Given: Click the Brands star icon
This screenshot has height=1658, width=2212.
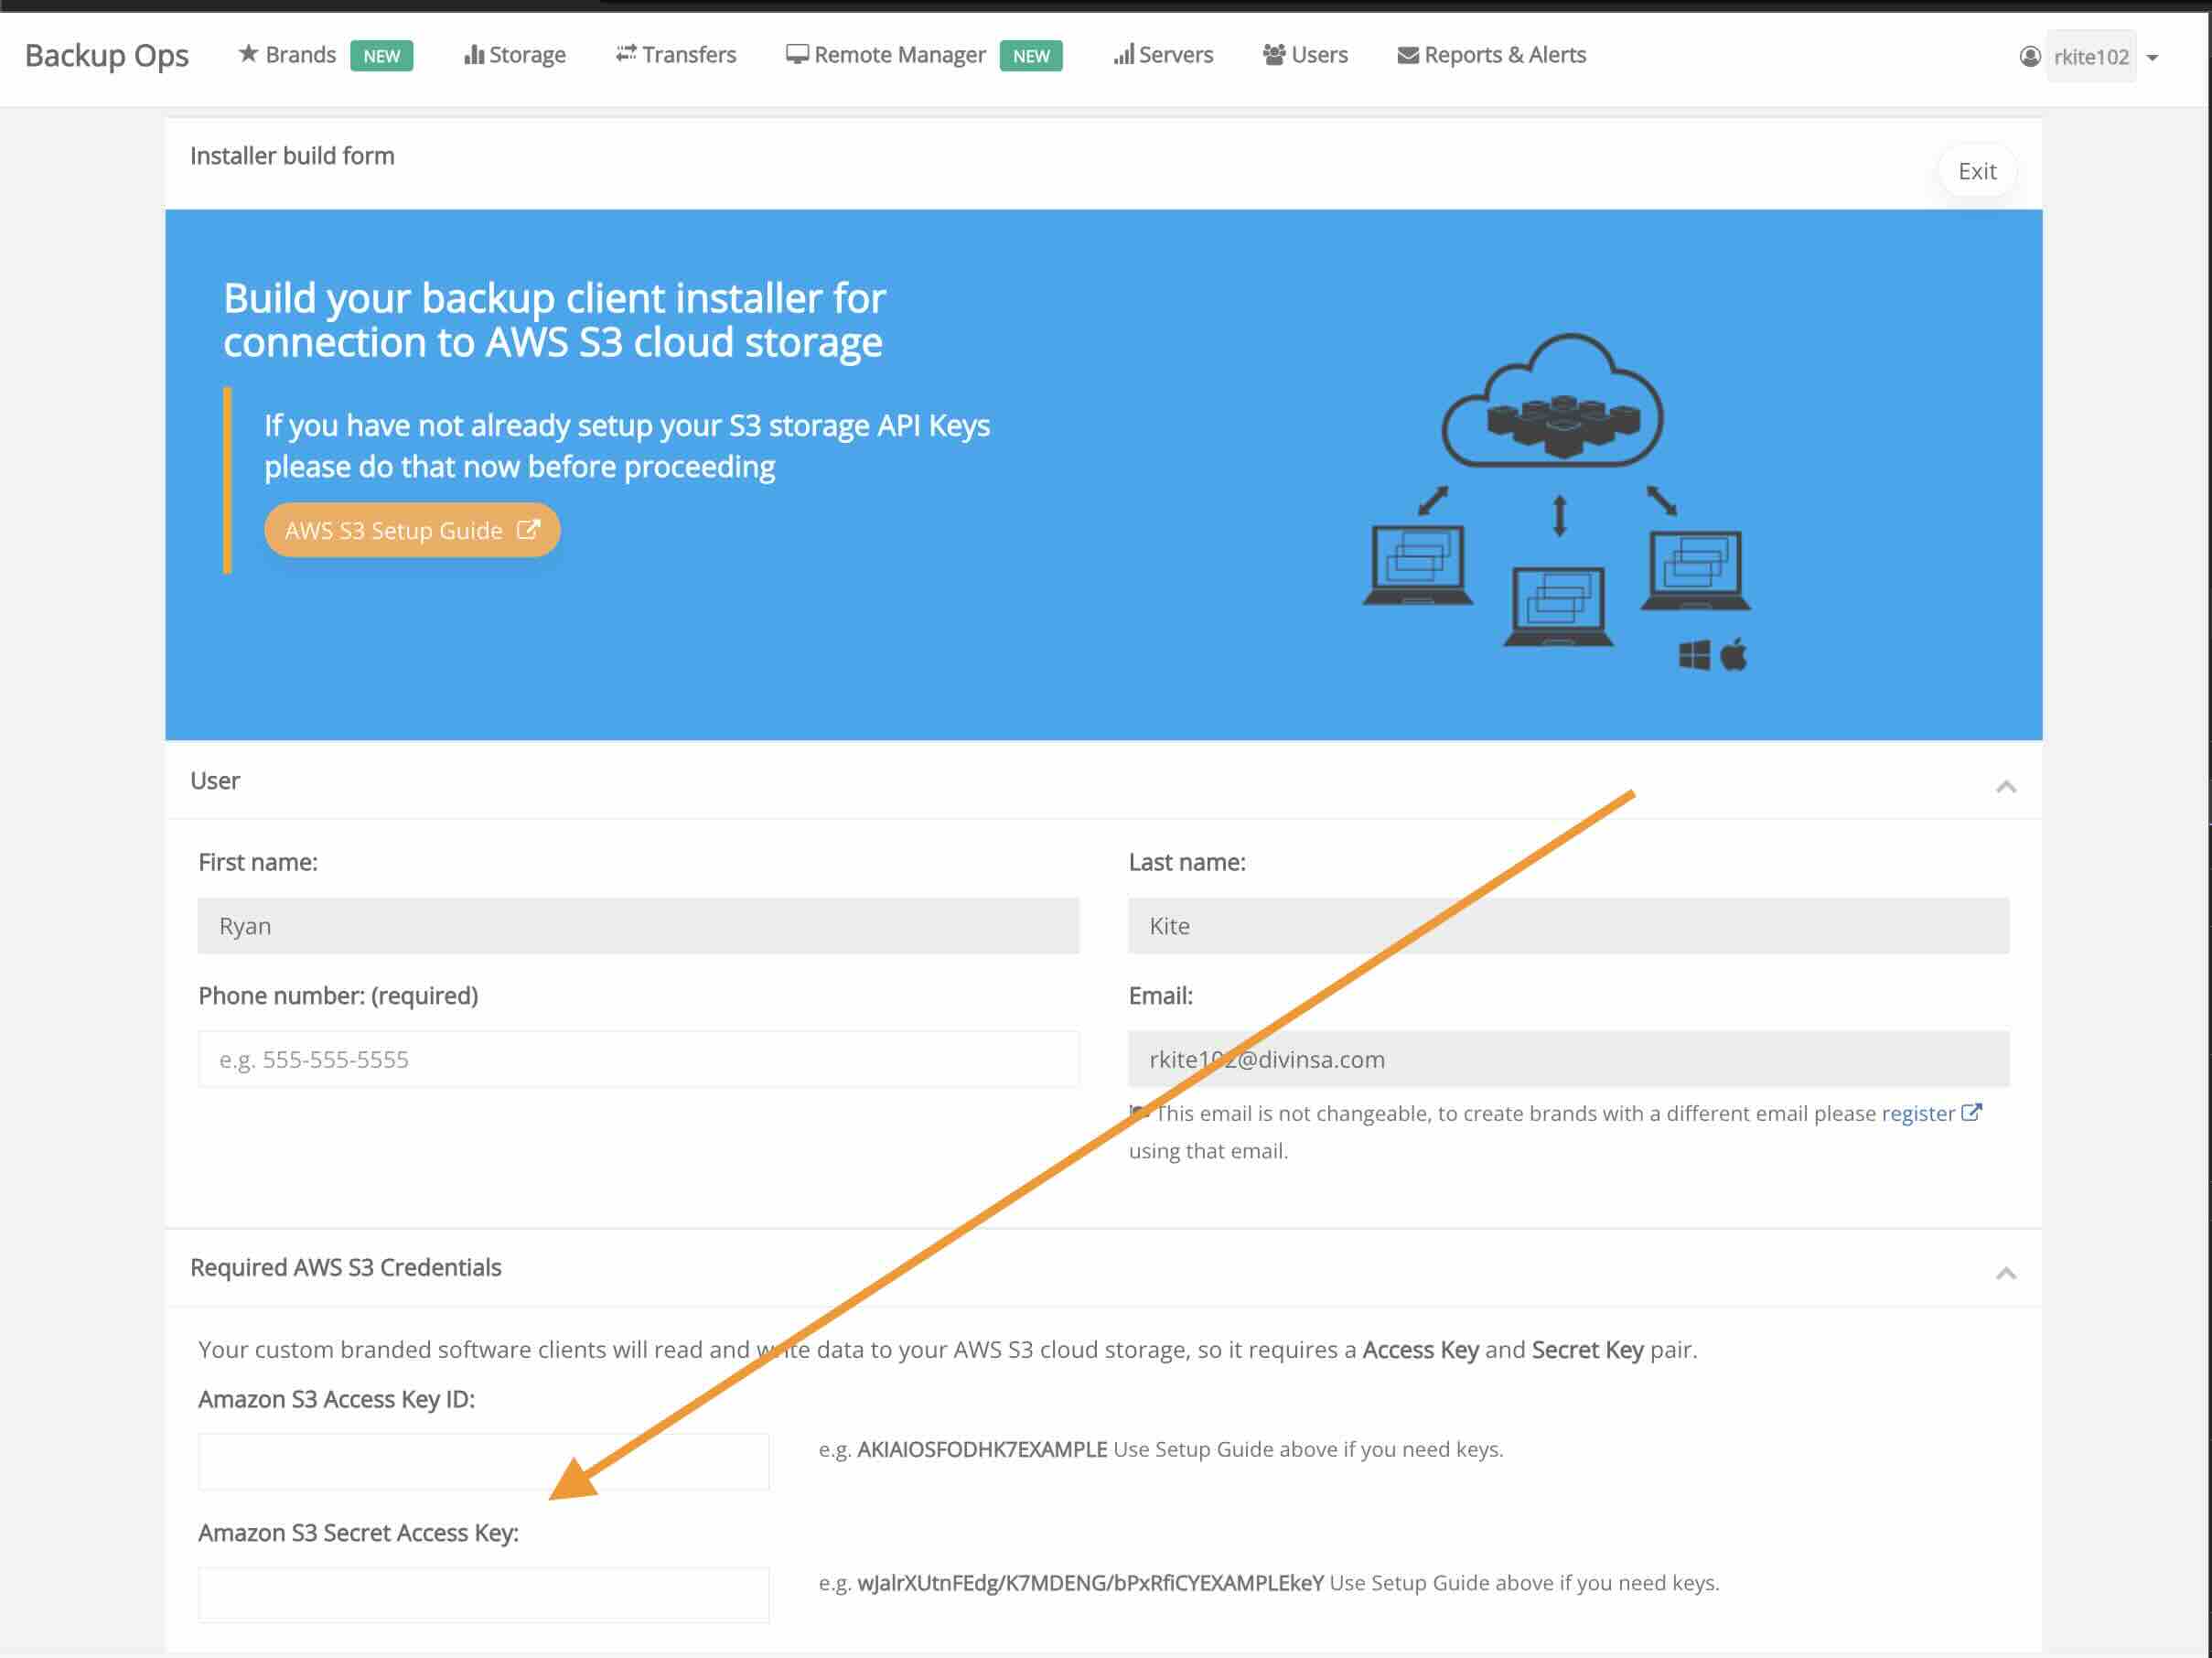Looking at the screenshot, I should coord(248,54).
